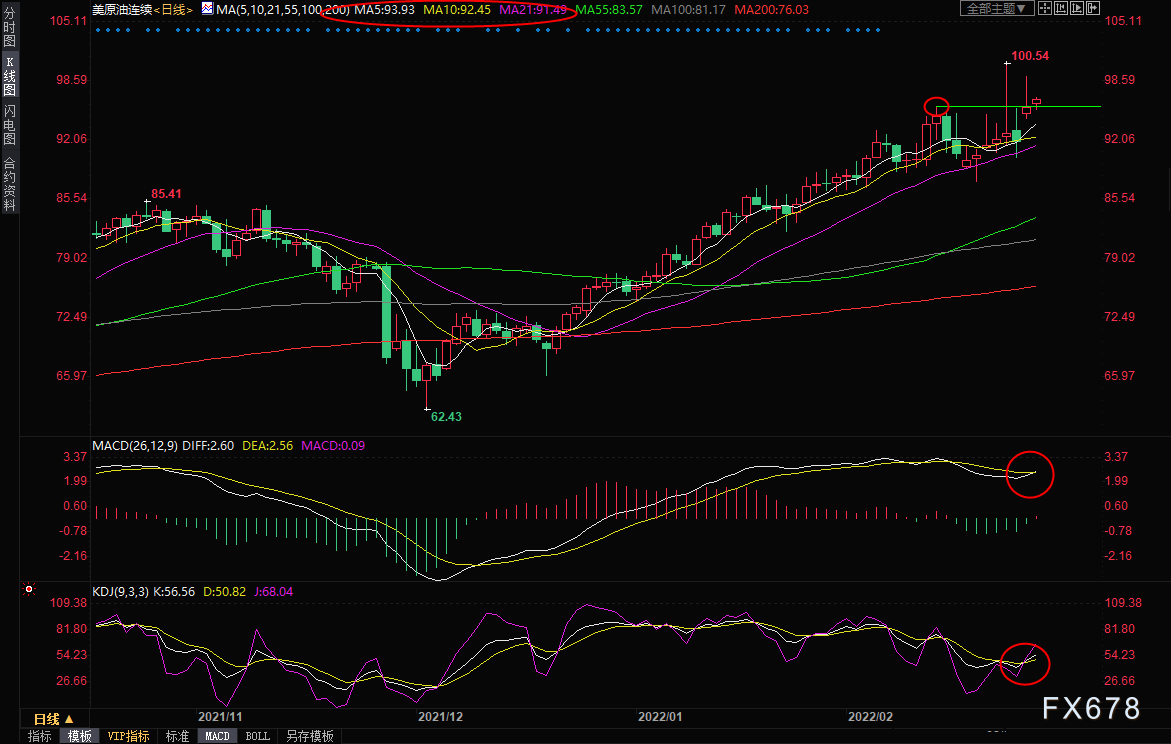This screenshot has height=744, width=1171.
Task: Click the 美原油连续 contract title
Action: (x=122, y=10)
